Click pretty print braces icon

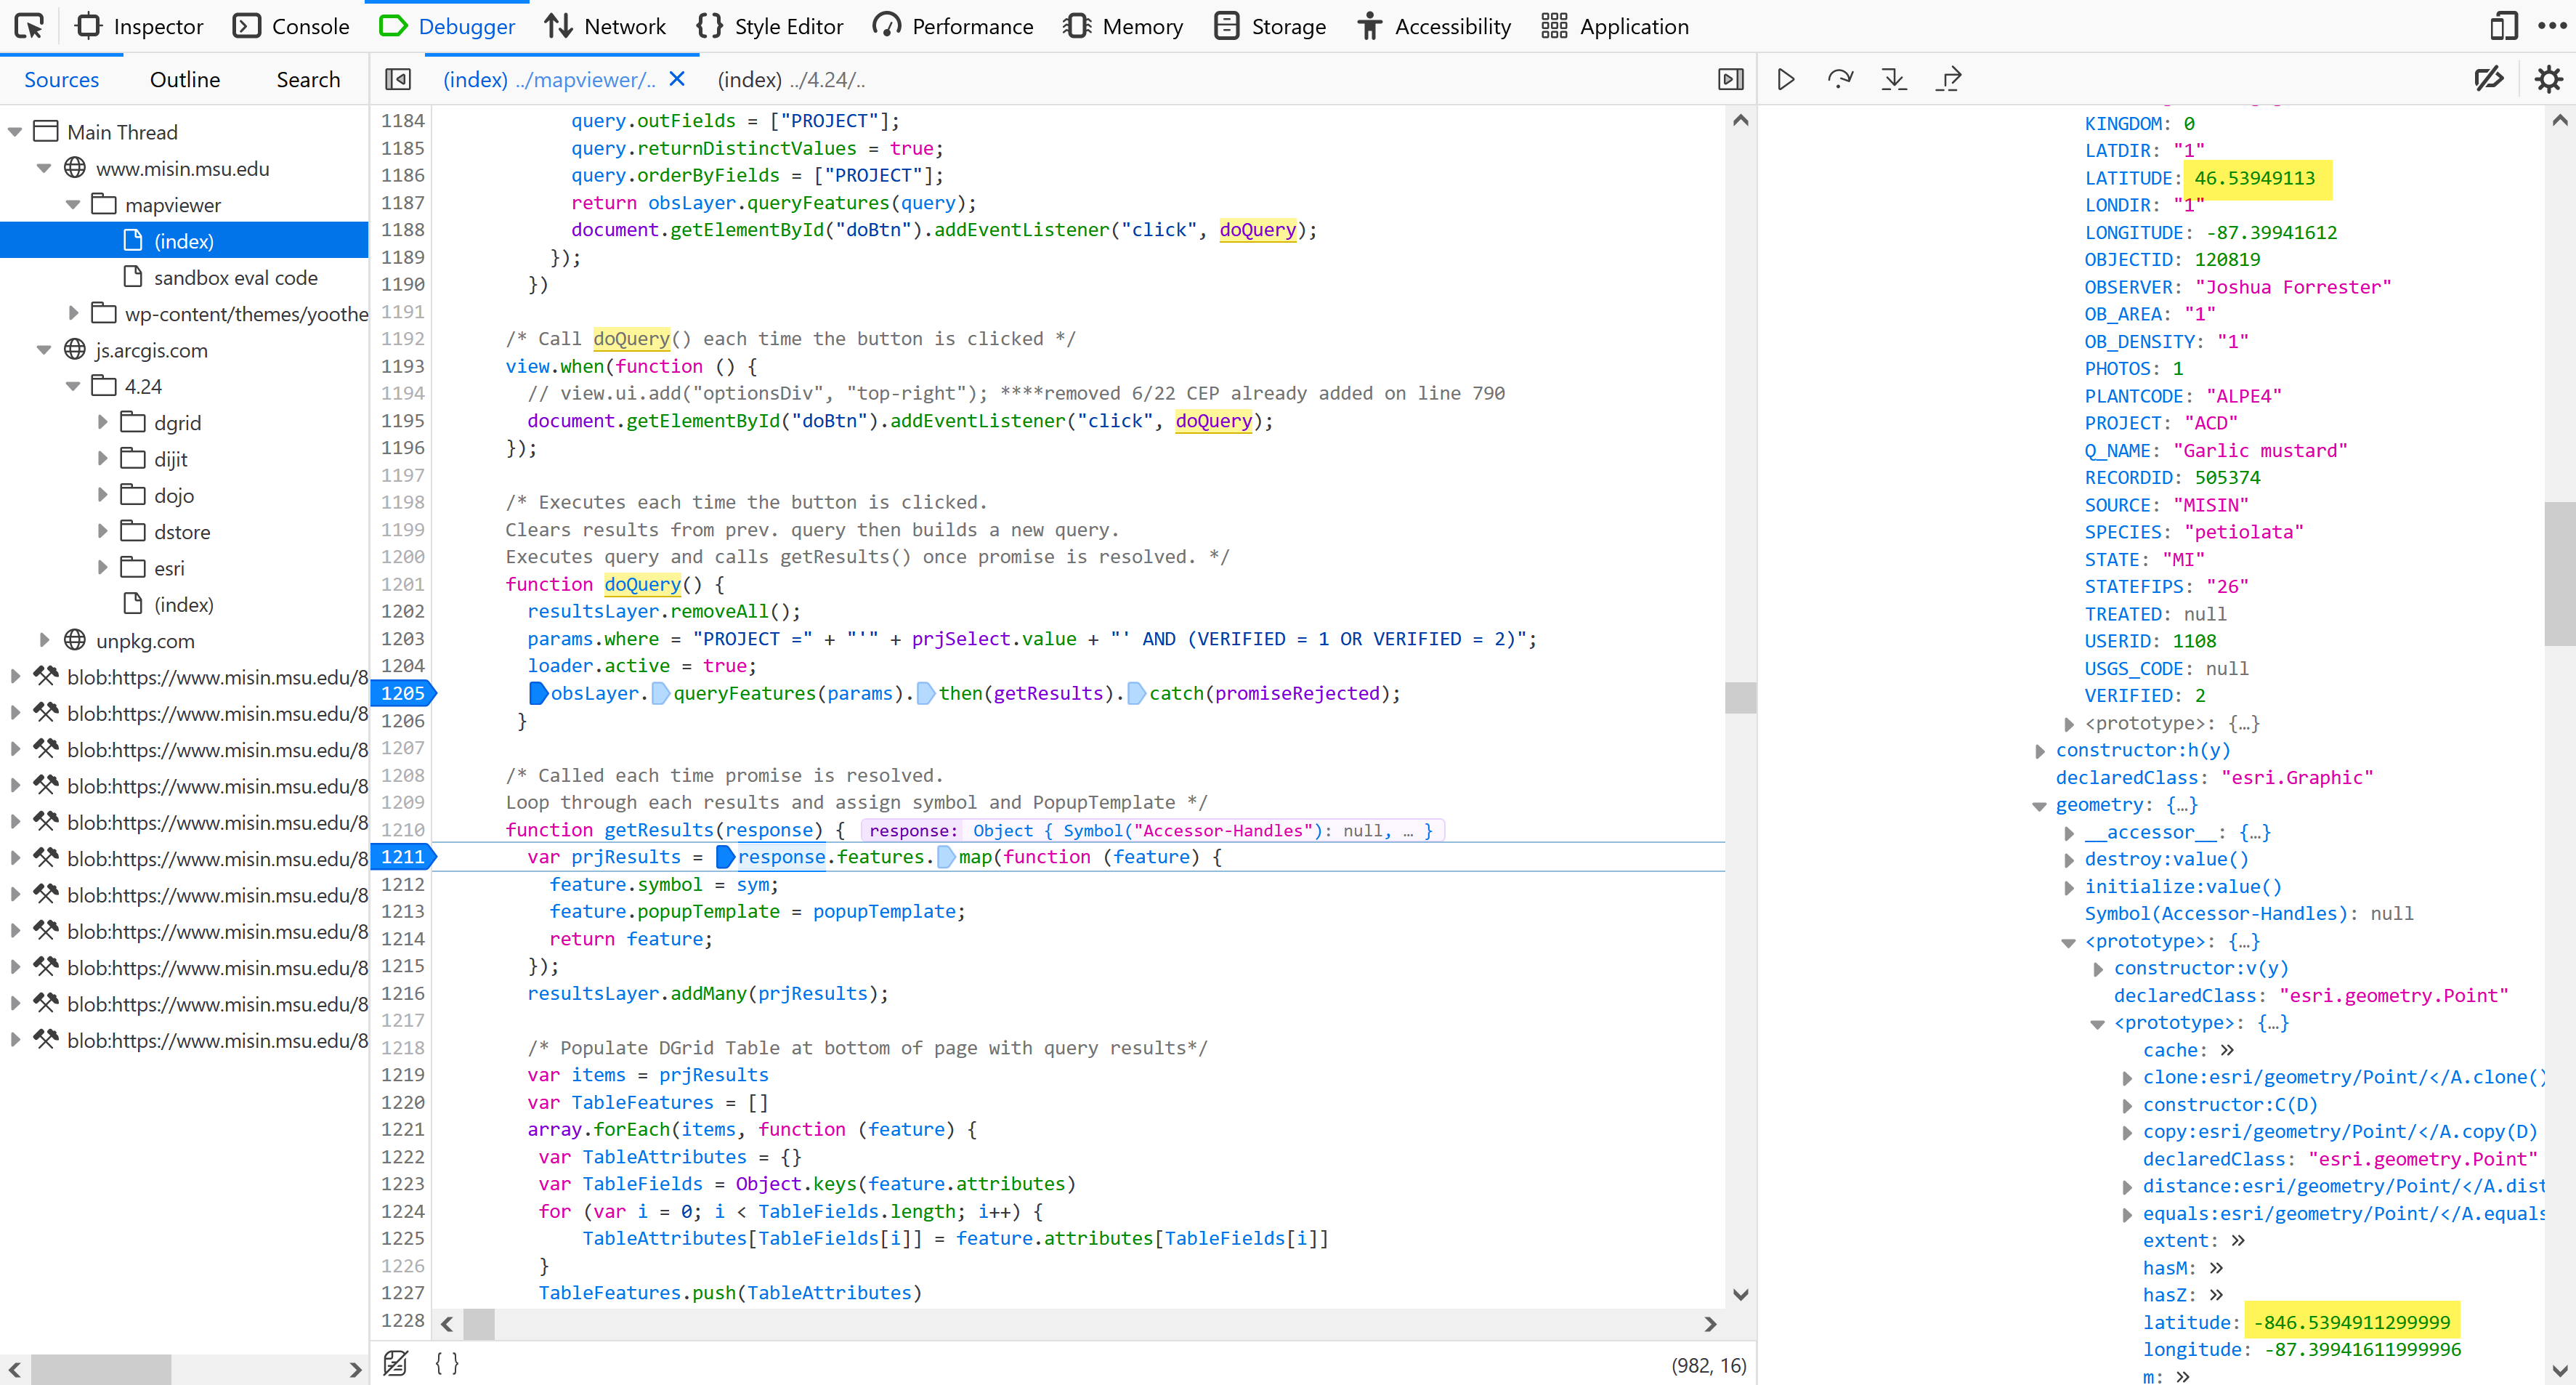447,1363
